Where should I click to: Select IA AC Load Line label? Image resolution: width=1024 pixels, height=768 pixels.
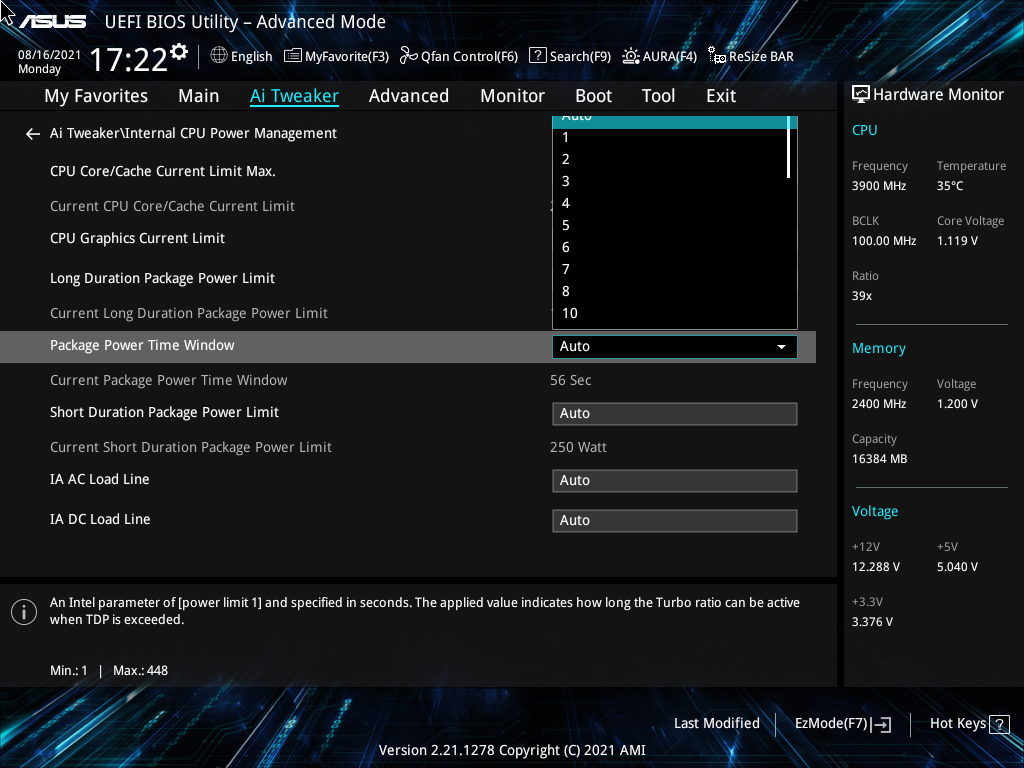[x=99, y=479]
